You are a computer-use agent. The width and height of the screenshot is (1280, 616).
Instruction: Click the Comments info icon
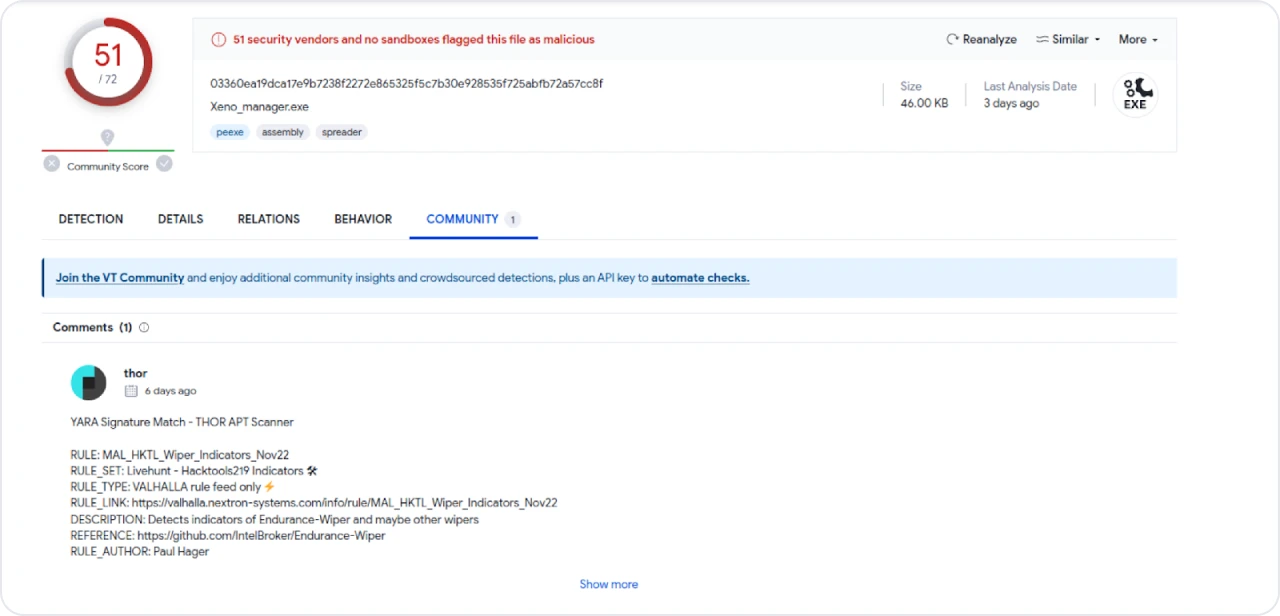(x=144, y=328)
